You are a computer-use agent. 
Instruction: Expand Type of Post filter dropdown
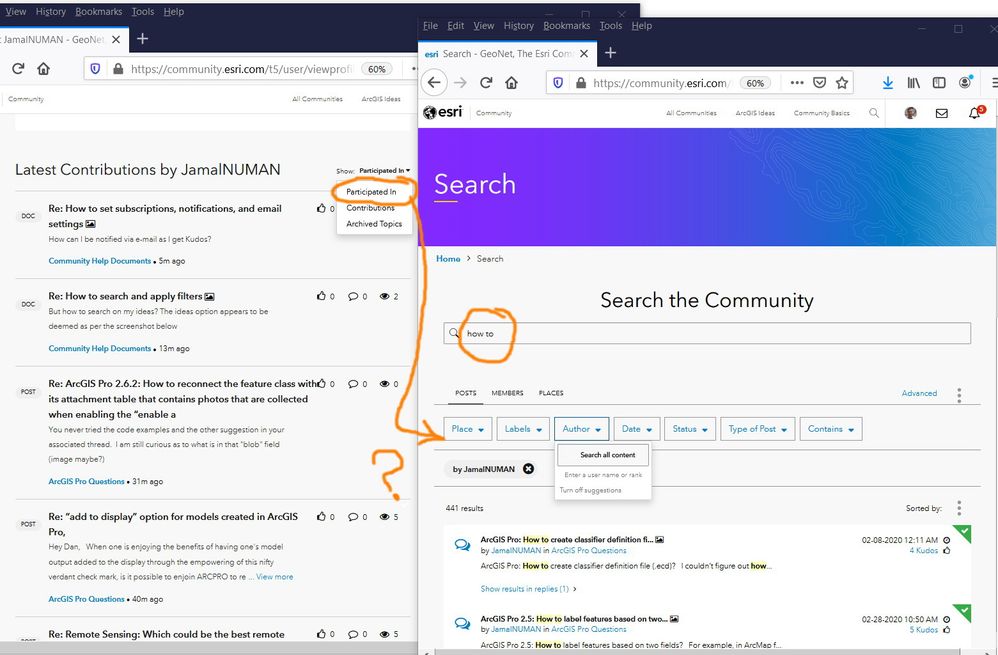(x=757, y=429)
